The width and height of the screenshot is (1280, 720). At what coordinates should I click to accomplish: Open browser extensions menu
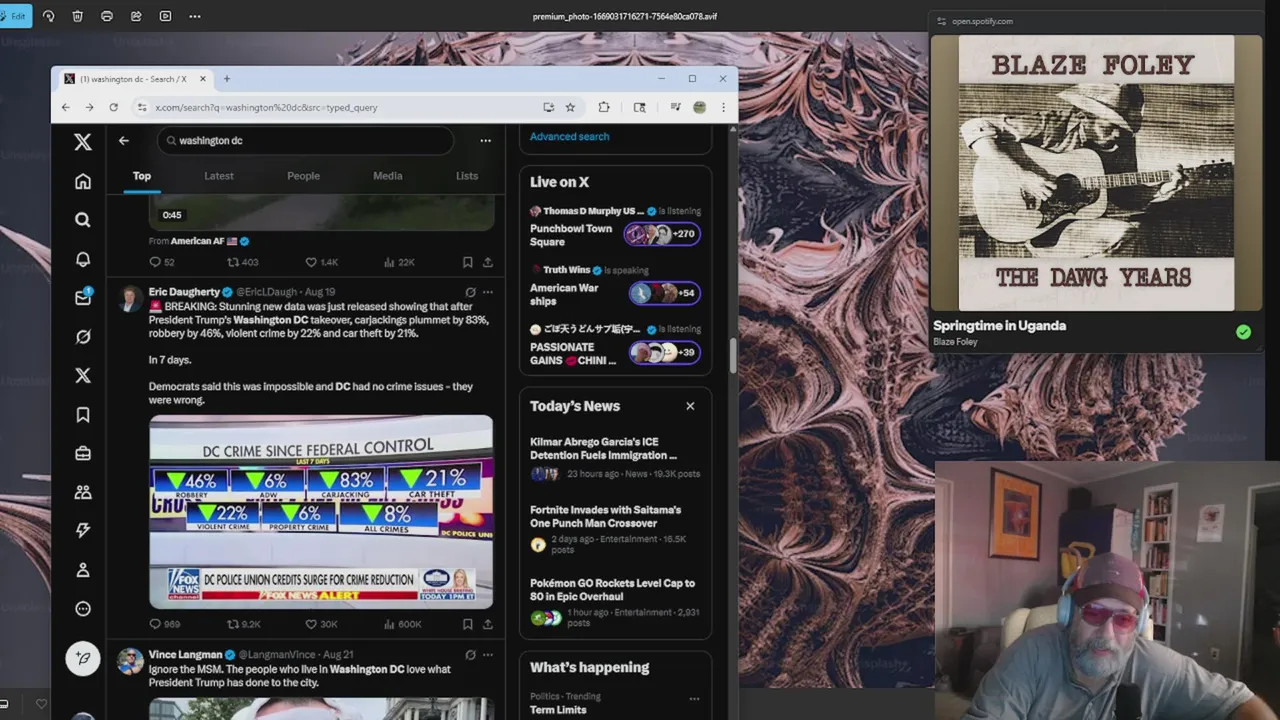604,107
